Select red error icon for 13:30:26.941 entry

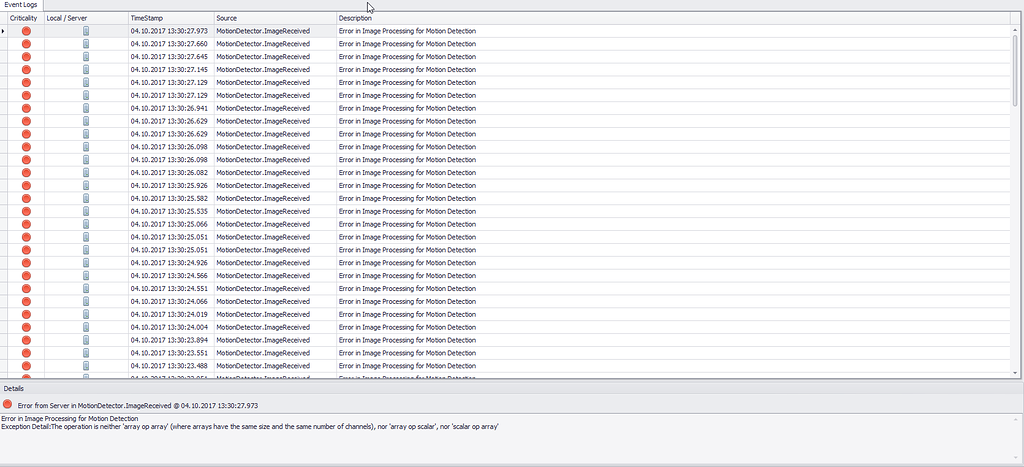[x=26, y=108]
